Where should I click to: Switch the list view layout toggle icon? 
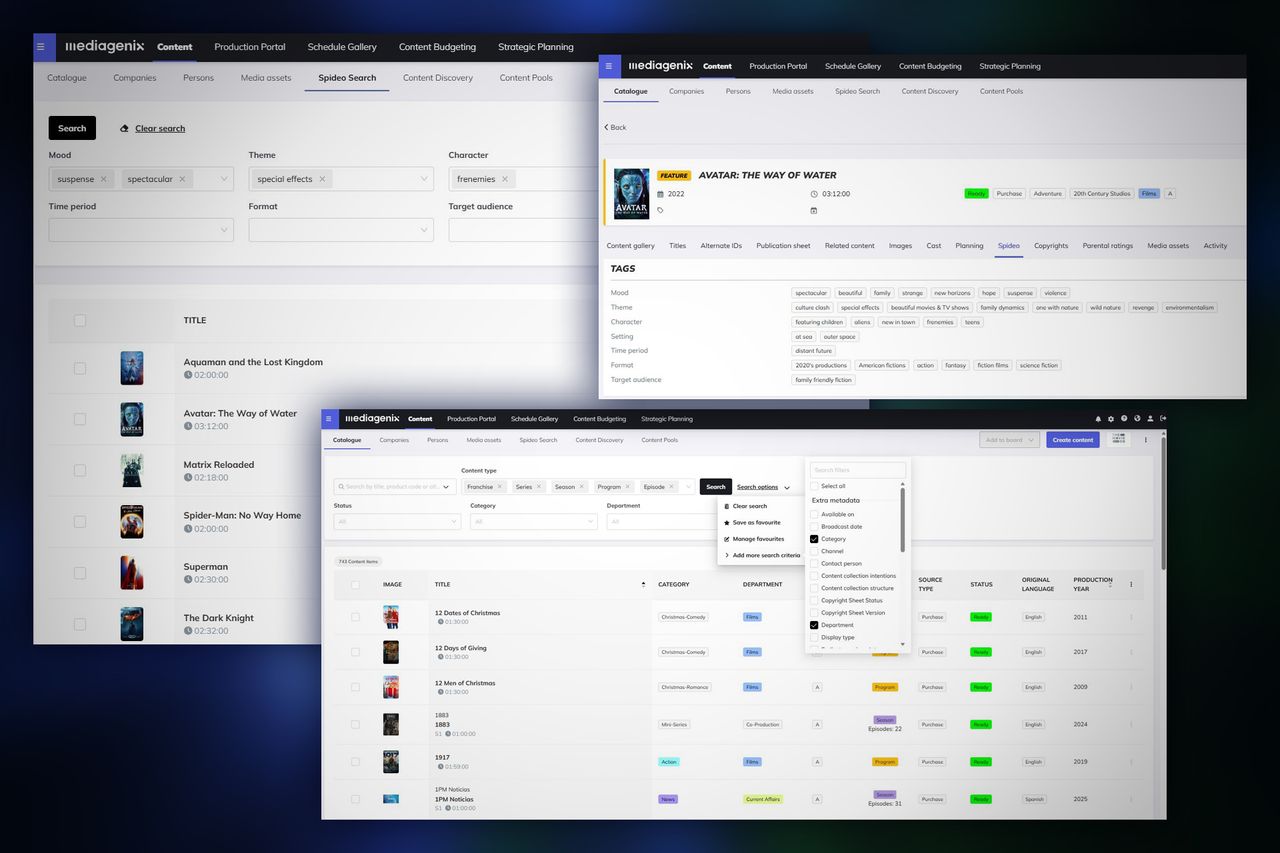coord(1118,440)
